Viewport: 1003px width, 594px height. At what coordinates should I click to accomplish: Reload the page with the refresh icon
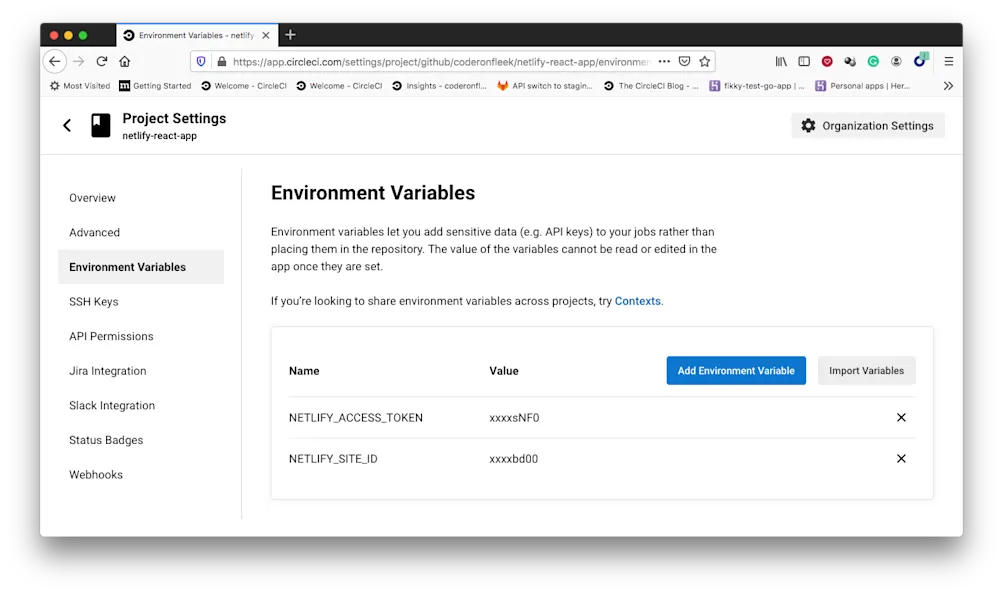click(102, 61)
